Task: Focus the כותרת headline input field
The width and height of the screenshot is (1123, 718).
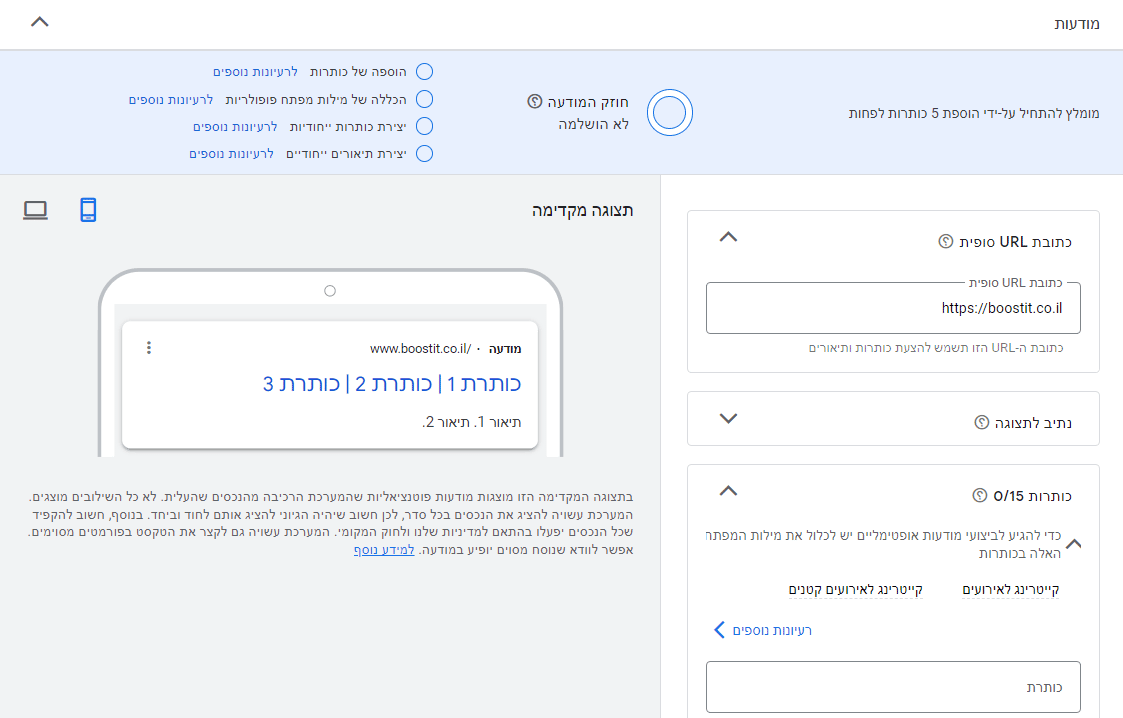Action: point(893,687)
